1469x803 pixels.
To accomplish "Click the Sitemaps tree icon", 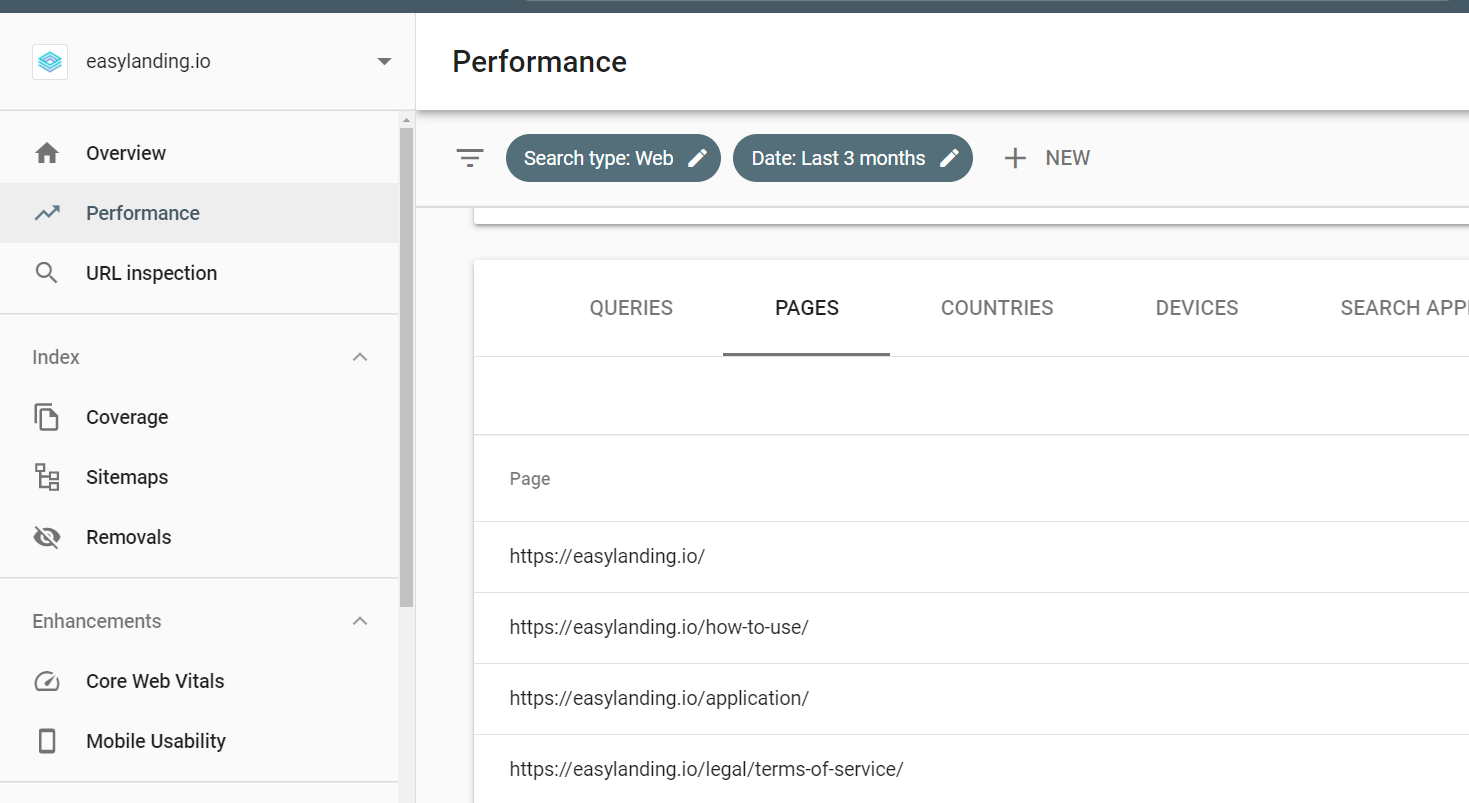I will tap(47, 477).
